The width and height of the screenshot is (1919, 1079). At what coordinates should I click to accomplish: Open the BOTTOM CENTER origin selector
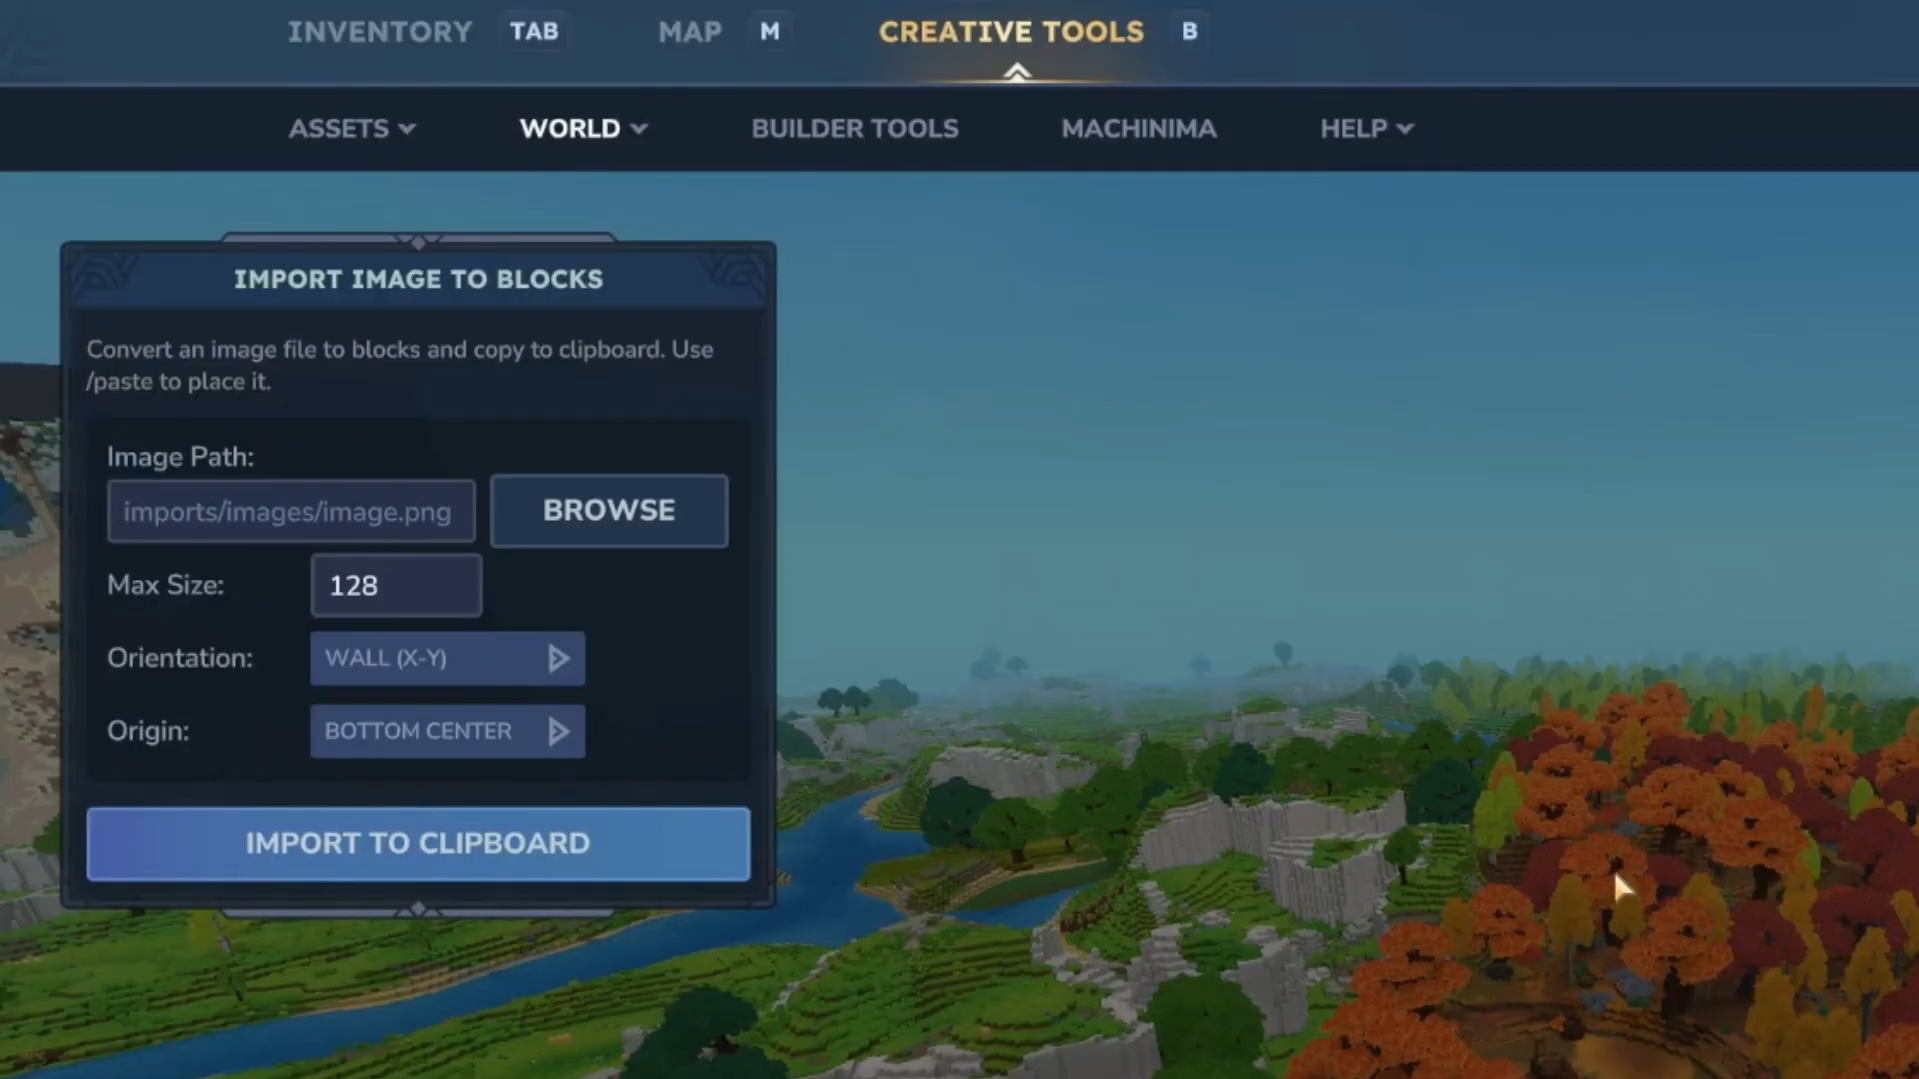coord(430,731)
